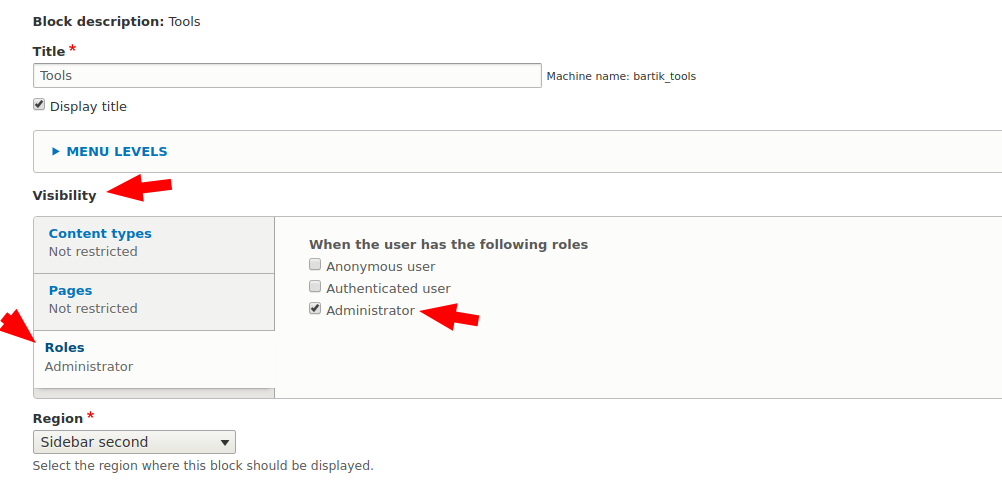Enable the Anonymous user role checkbox
This screenshot has height=486, width=1002.
(315, 265)
